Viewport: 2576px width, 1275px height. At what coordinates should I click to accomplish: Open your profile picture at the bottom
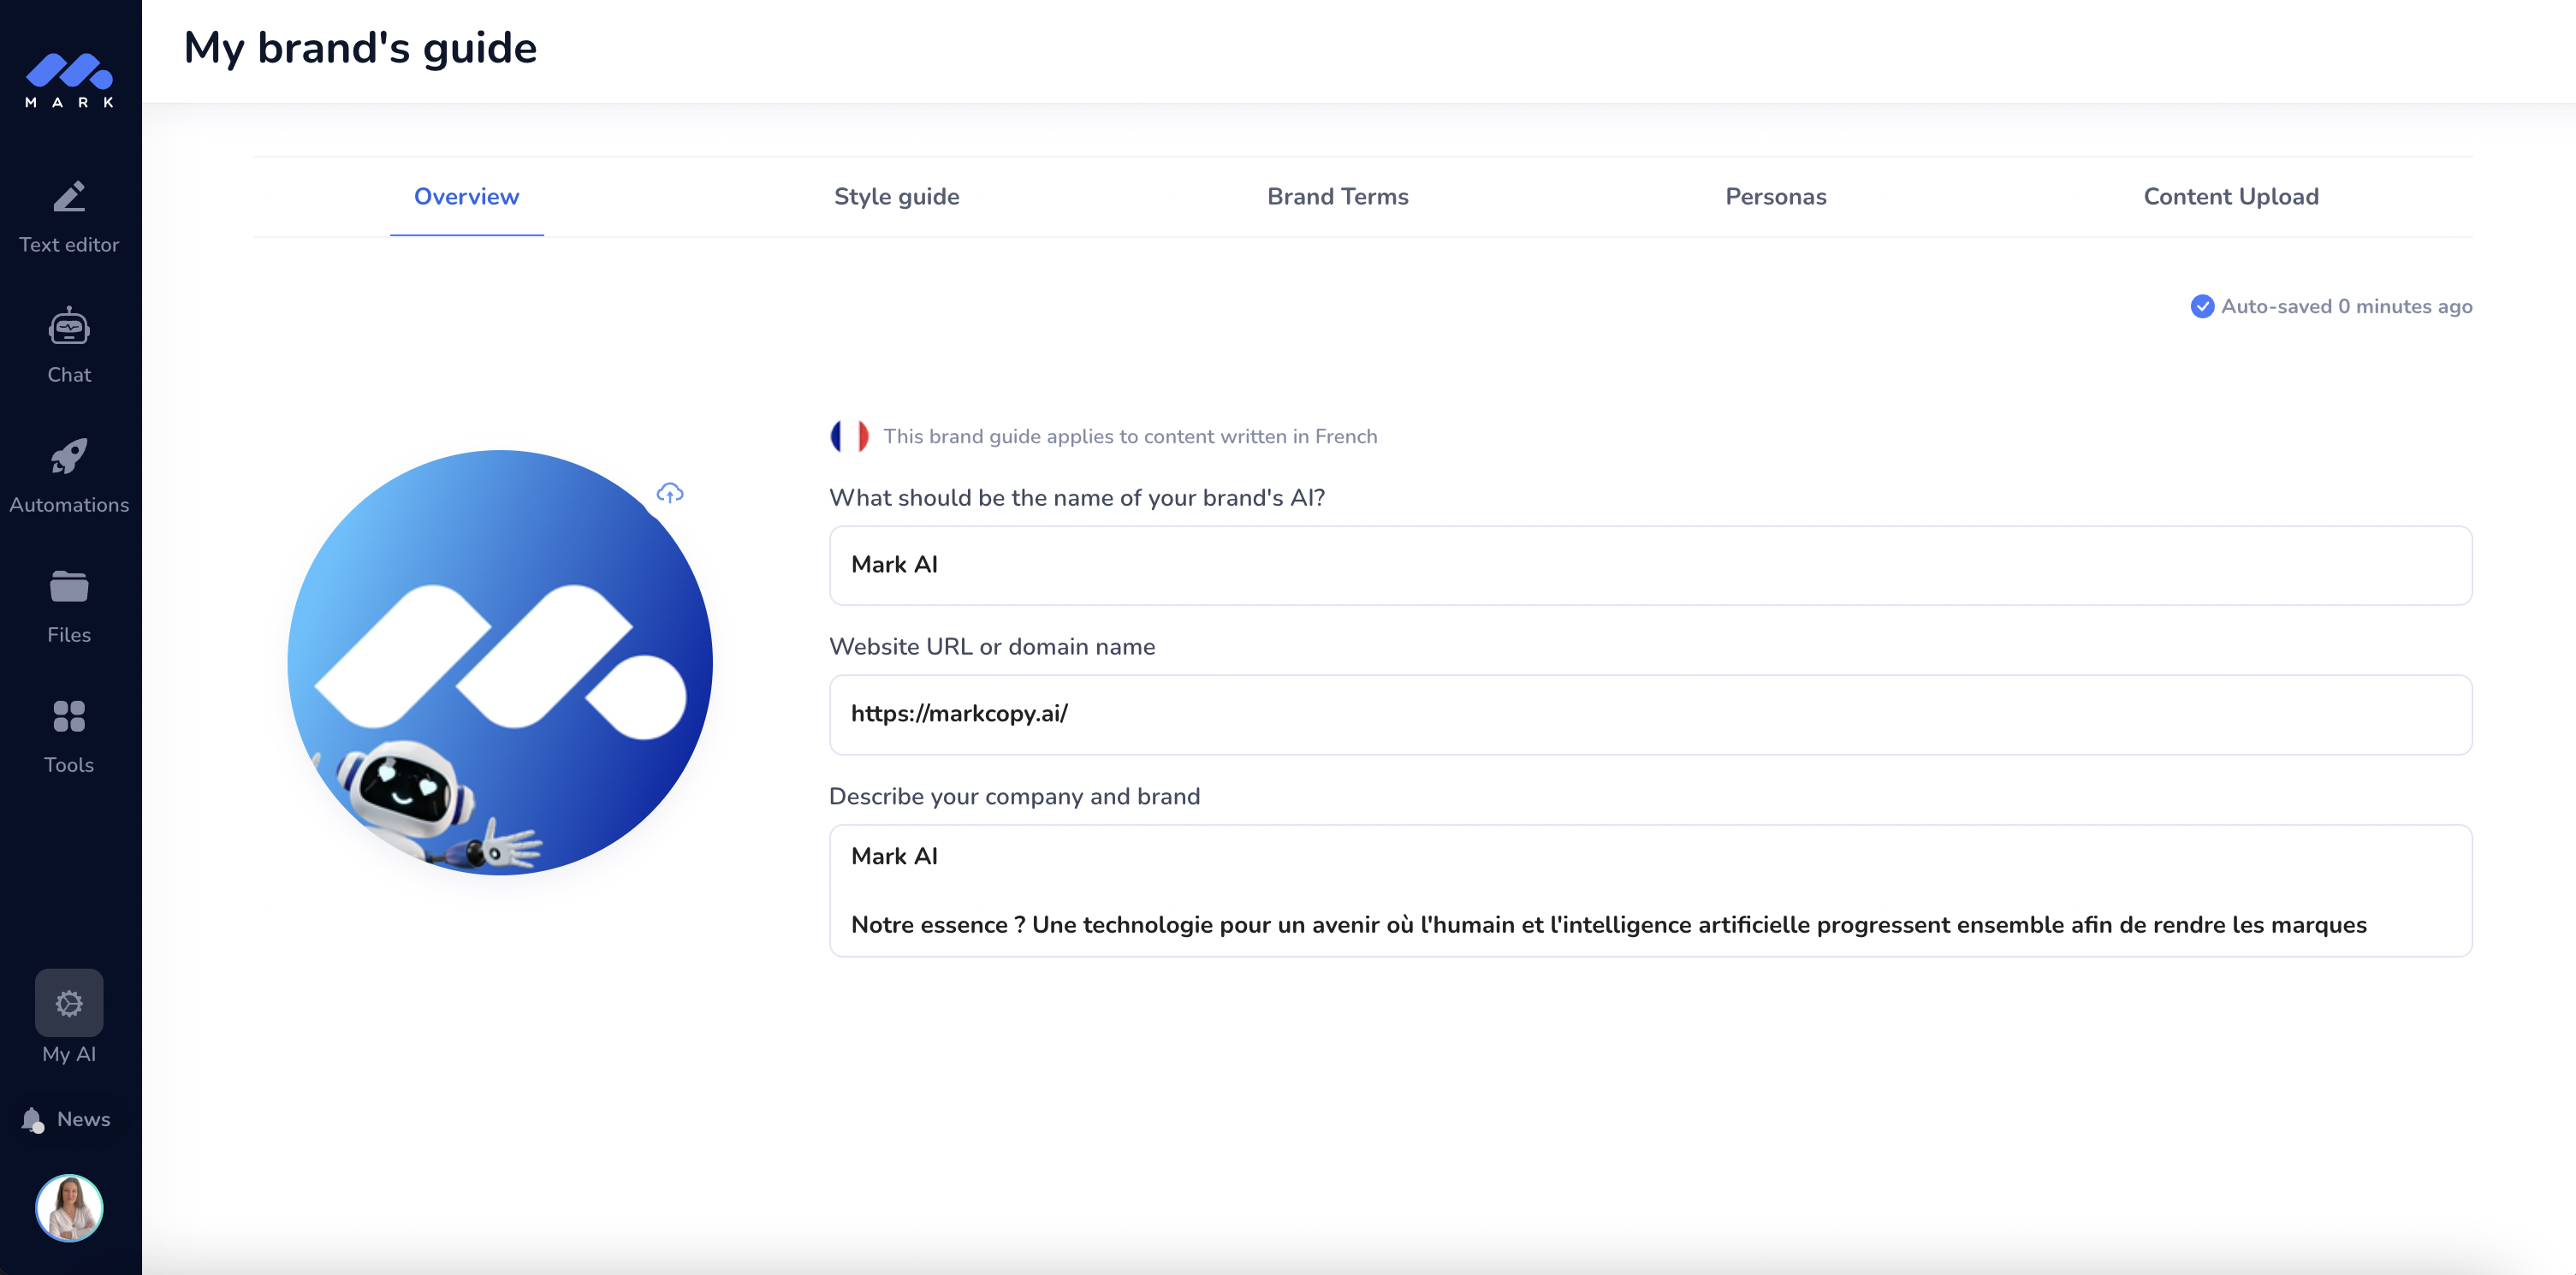coord(69,1208)
